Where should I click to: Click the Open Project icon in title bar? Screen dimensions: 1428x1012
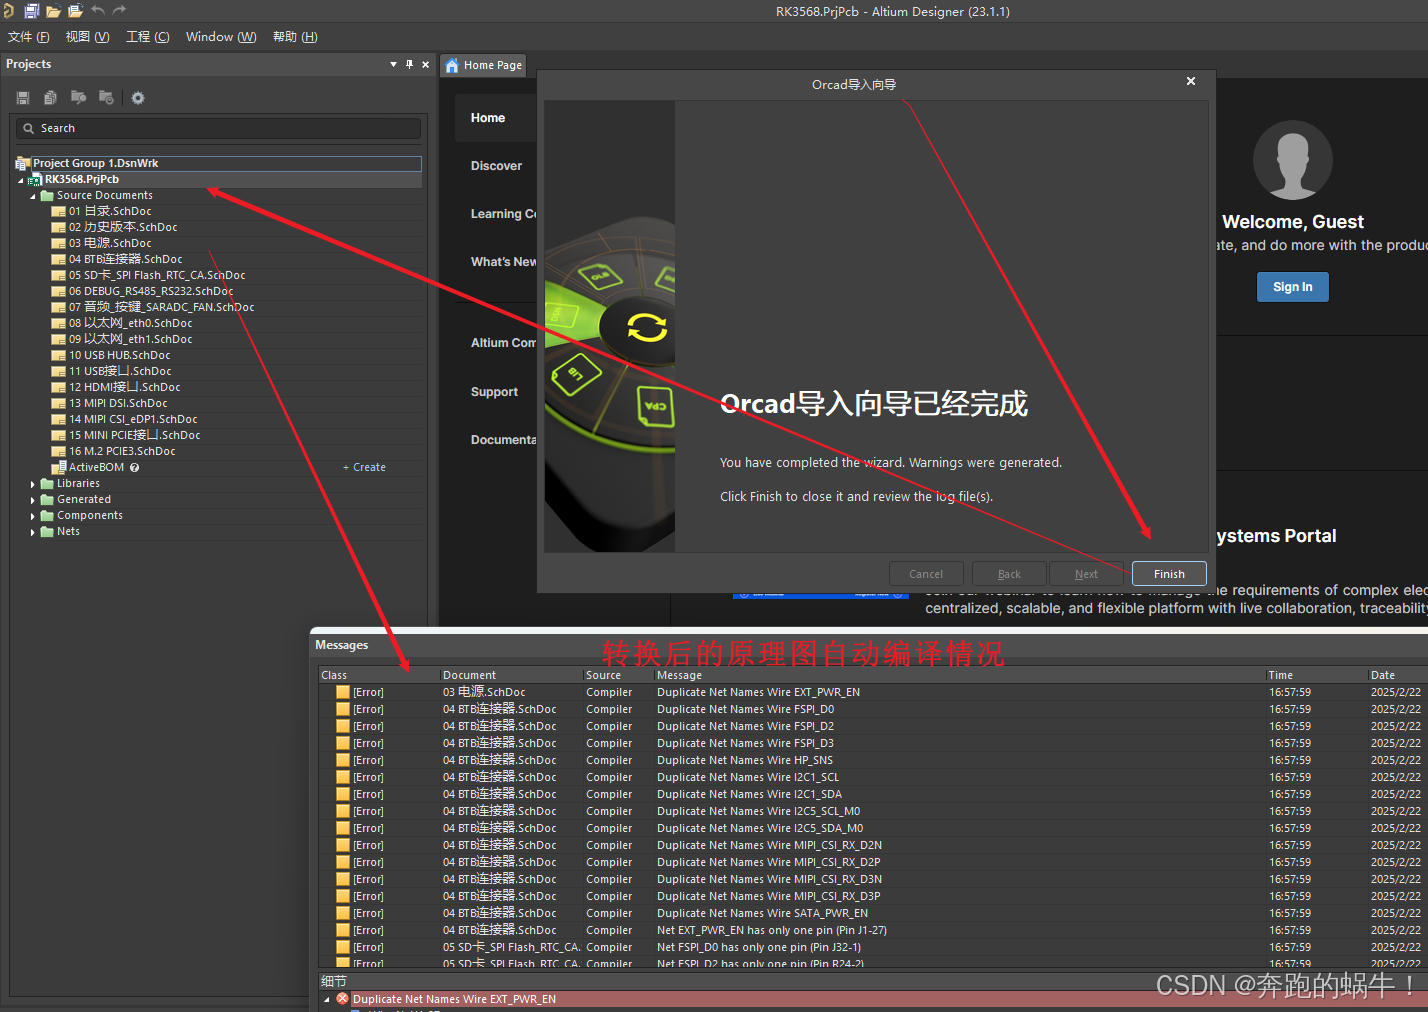click(x=75, y=11)
